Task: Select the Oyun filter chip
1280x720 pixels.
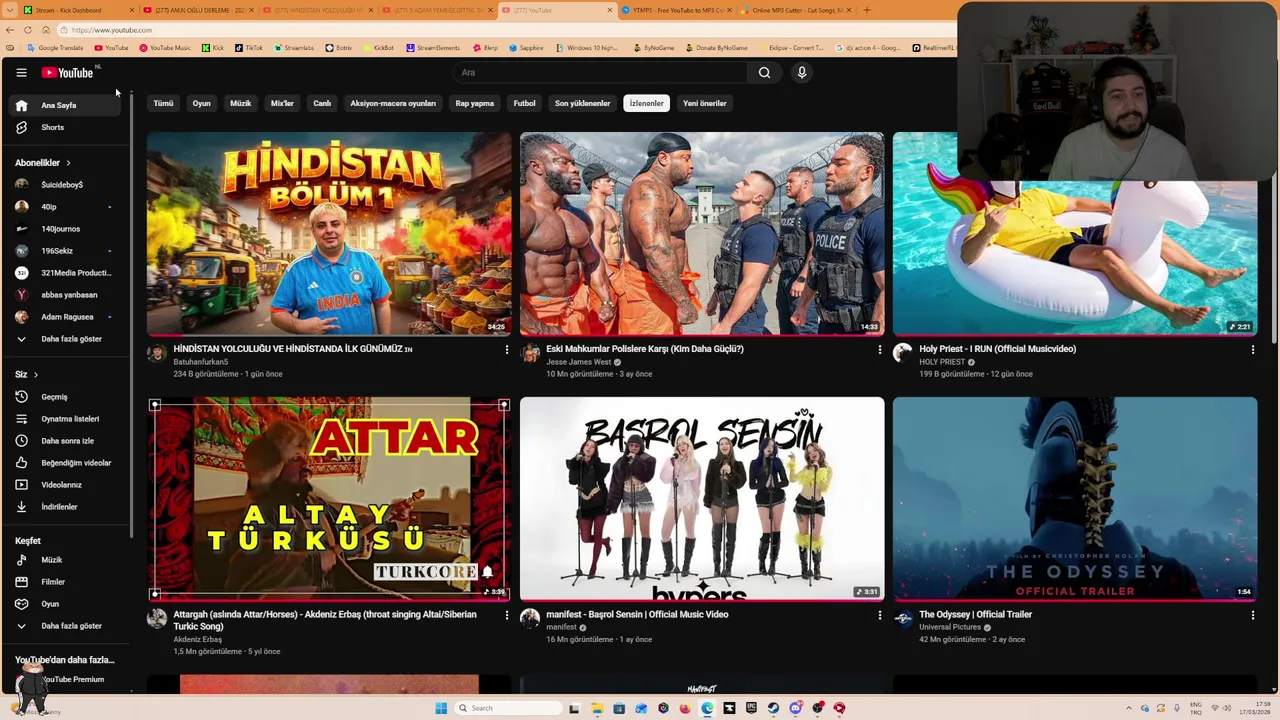Action: pos(202,103)
